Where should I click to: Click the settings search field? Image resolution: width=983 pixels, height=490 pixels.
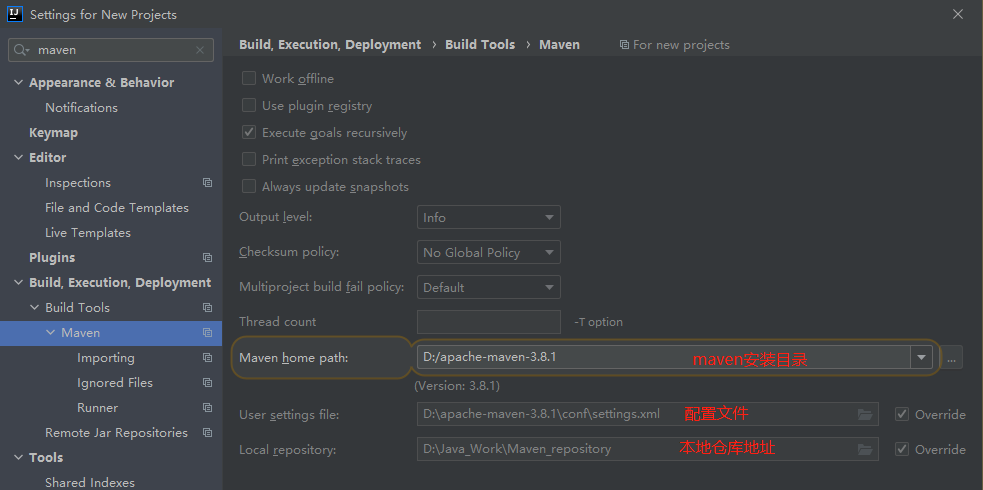pos(111,50)
